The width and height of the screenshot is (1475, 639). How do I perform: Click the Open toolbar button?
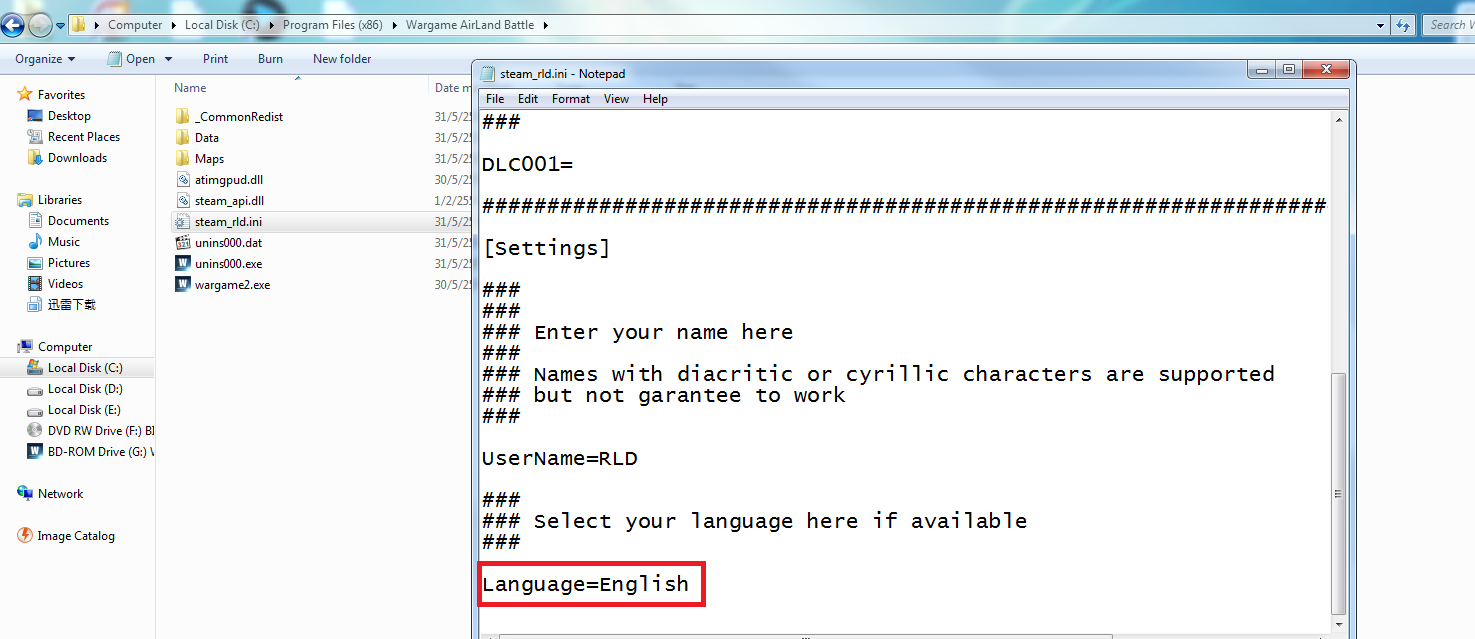(x=132, y=59)
